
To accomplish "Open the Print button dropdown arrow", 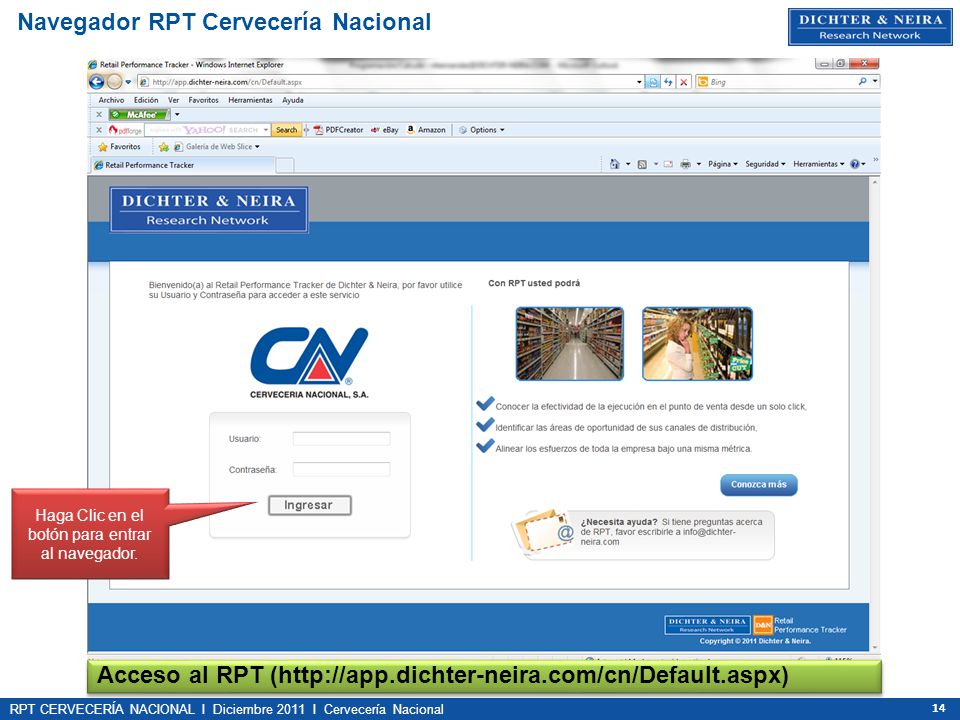I will coord(699,164).
